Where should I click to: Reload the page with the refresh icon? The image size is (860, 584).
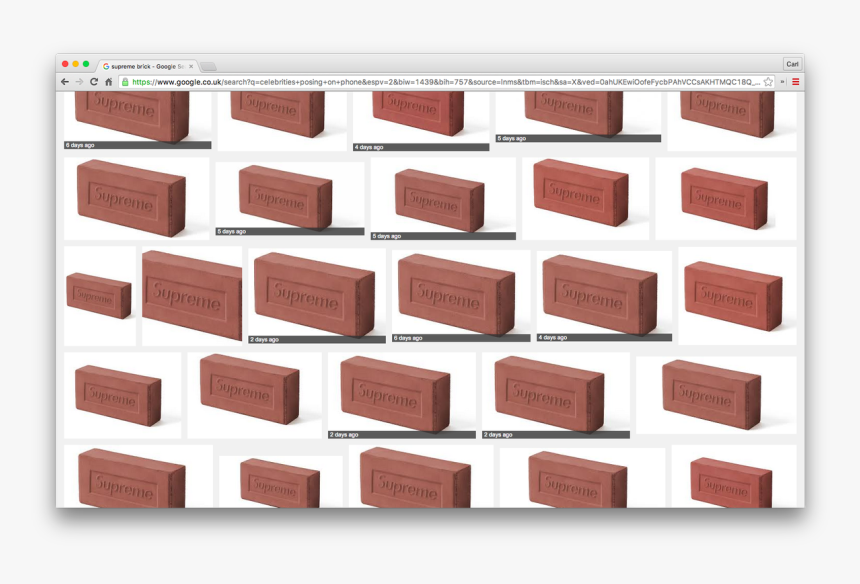[x=94, y=82]
